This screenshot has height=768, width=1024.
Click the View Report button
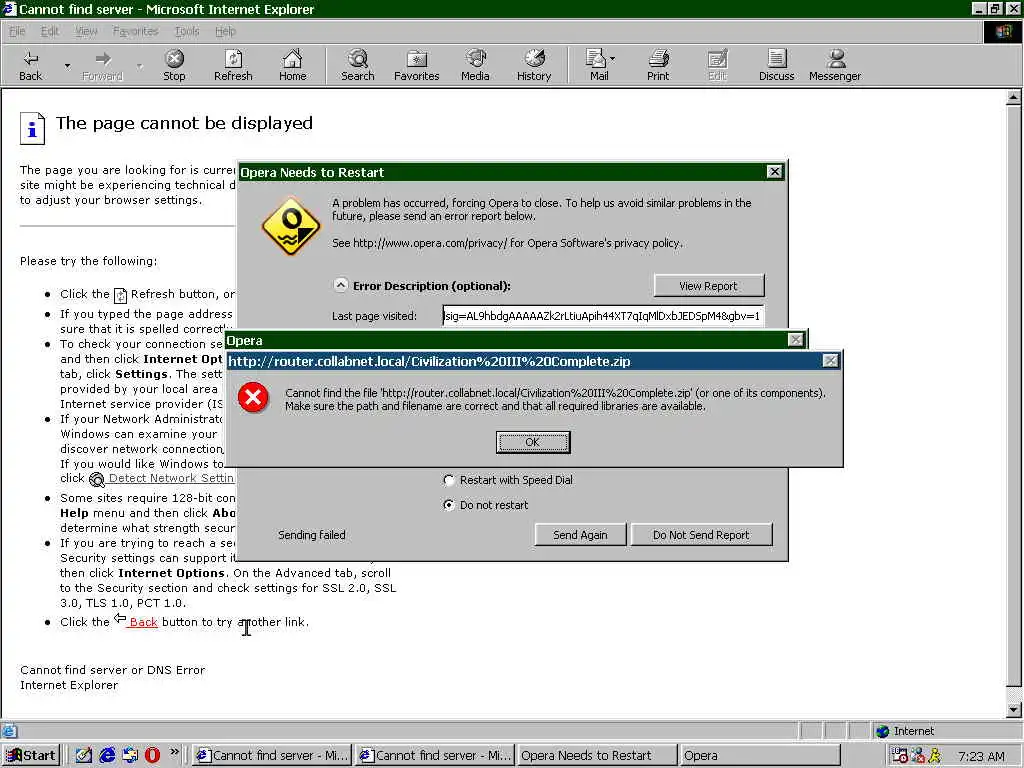coord(709,286)
